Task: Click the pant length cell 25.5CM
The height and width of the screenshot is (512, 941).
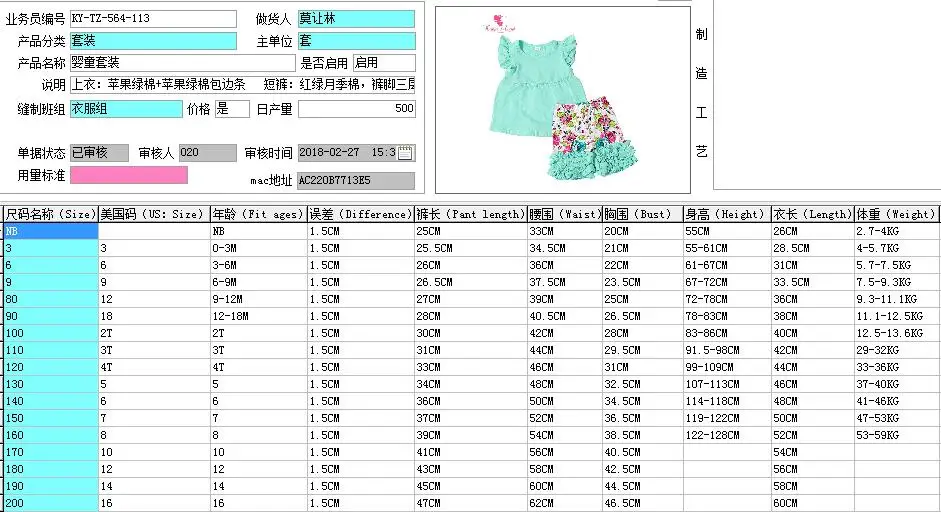Action: click(x=471, y=248)
